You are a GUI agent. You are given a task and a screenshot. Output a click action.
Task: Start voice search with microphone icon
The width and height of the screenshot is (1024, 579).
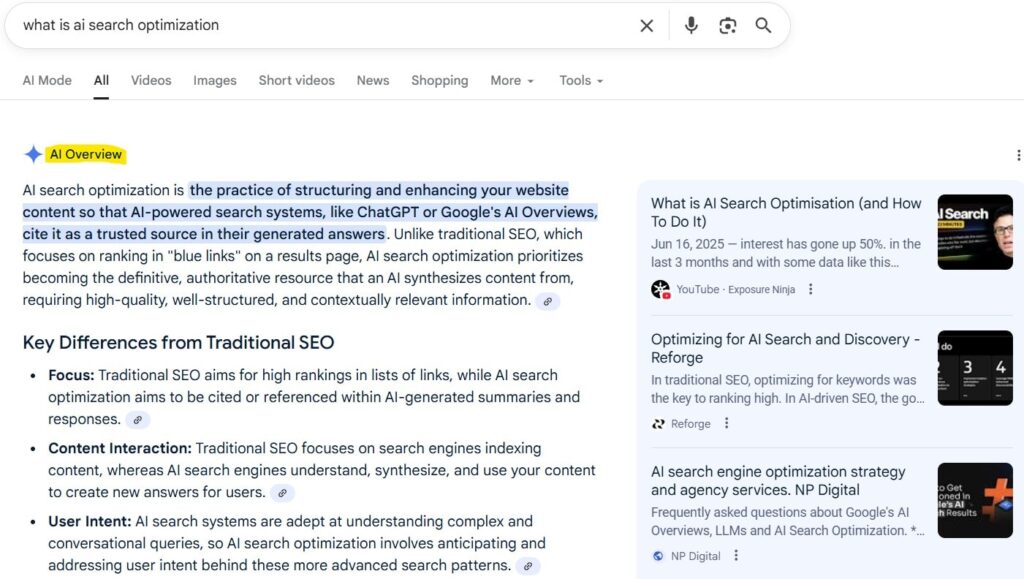(691, 26)
